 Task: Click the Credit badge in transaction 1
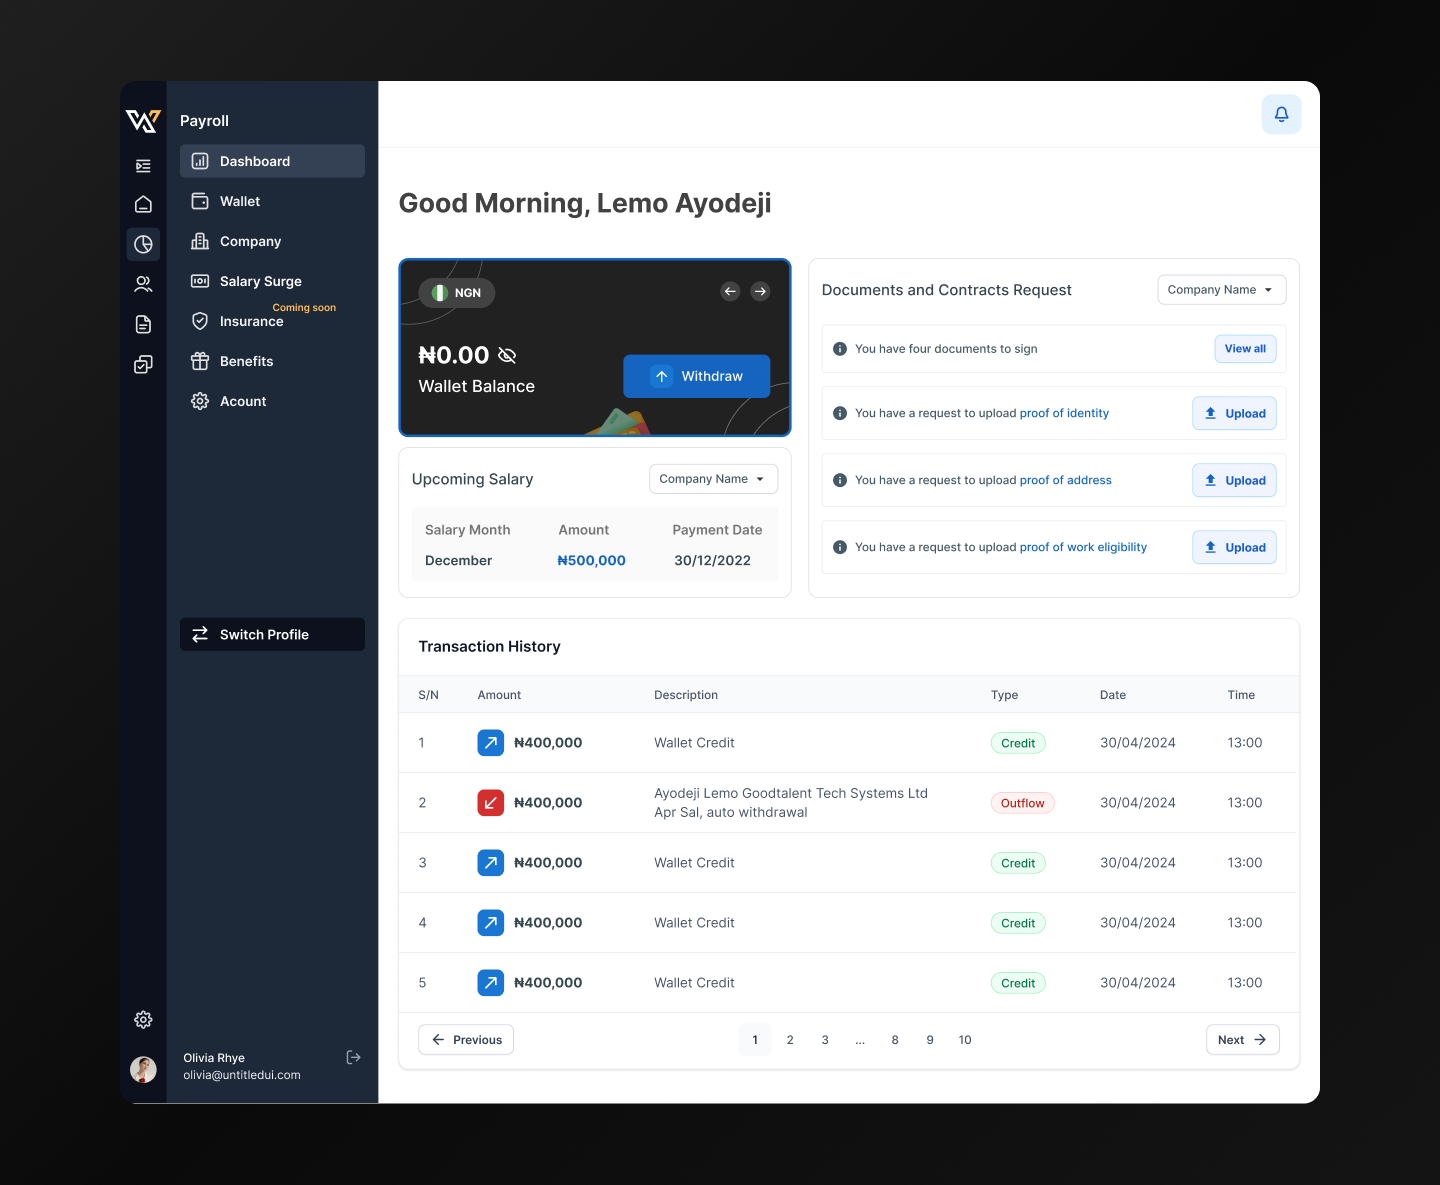coord(1018,743)
